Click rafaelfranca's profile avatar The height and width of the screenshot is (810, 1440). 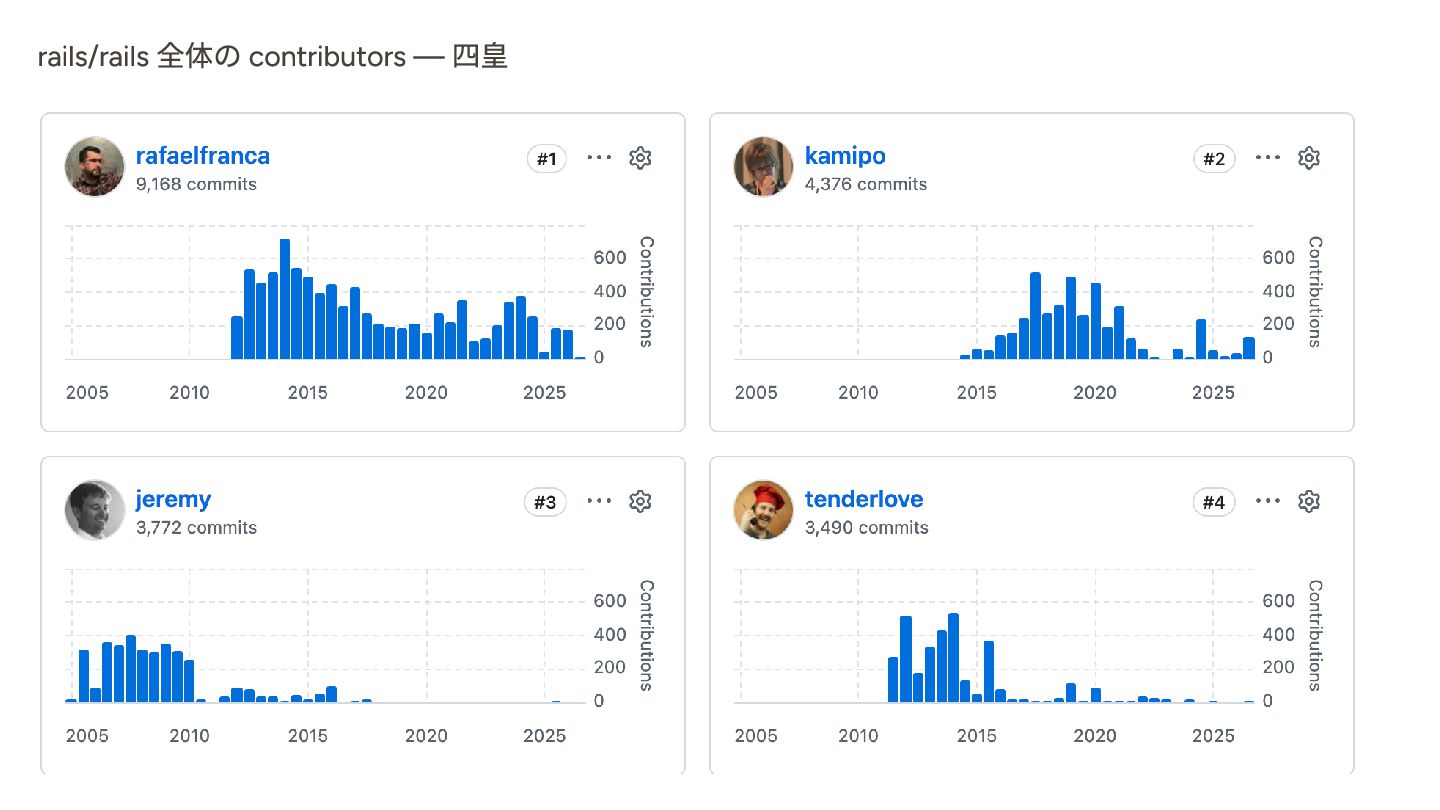click(95, 167)
